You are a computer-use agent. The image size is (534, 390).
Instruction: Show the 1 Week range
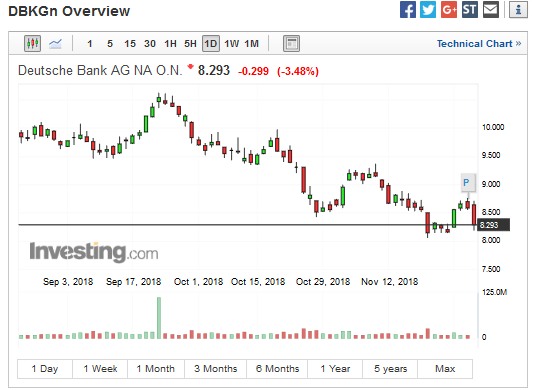pos(100,369)
